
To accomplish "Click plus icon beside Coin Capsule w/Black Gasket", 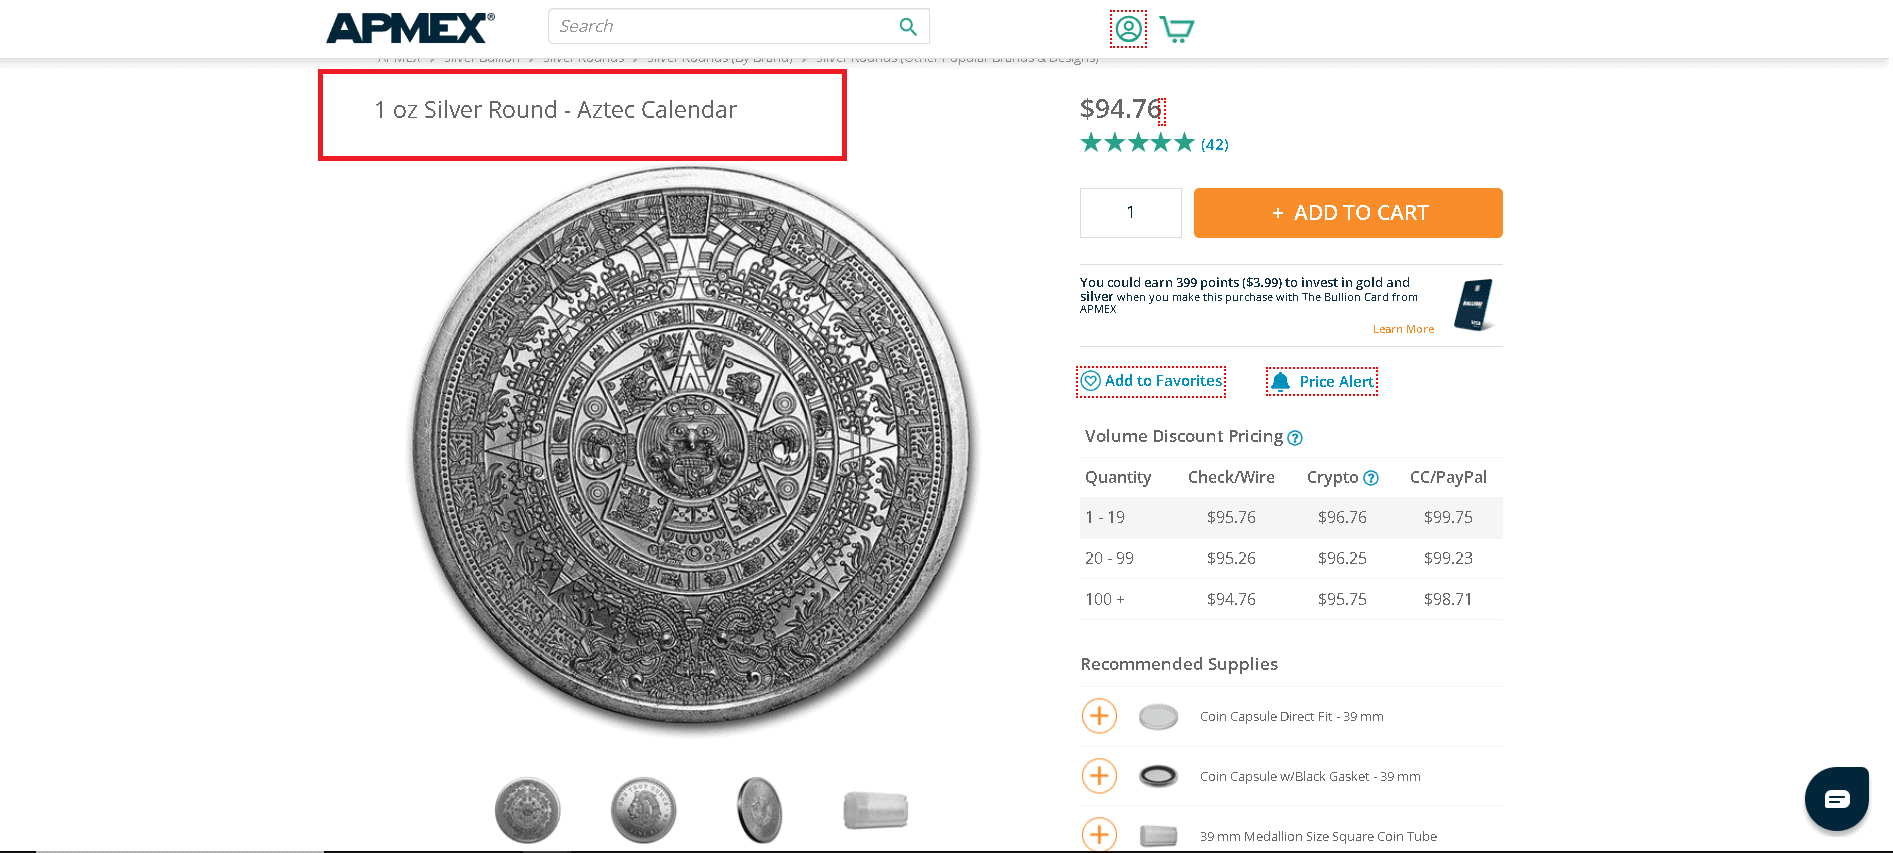I will click(x=1099, y=775).
